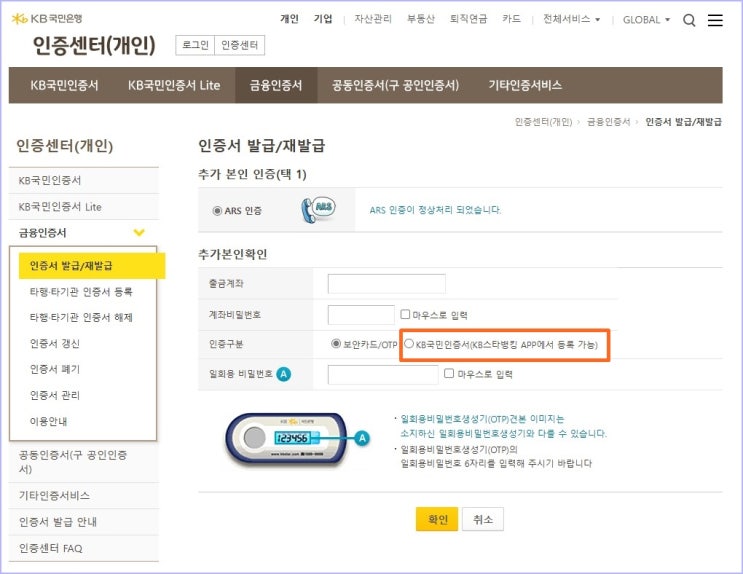This screenshot has width=743, height=574.
Task: Open the 부동산 top menu
Action: click(x=421, y=18)
